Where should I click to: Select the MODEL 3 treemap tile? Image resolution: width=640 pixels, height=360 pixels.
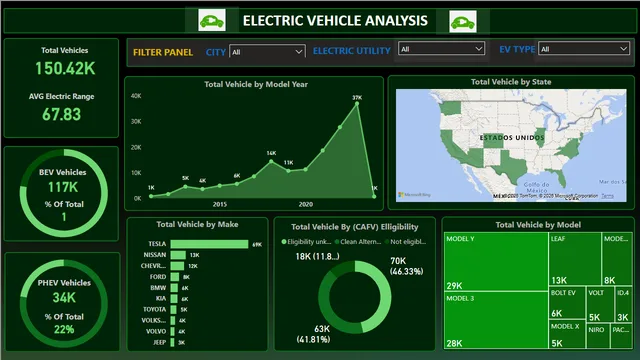[x=496, y=320]
